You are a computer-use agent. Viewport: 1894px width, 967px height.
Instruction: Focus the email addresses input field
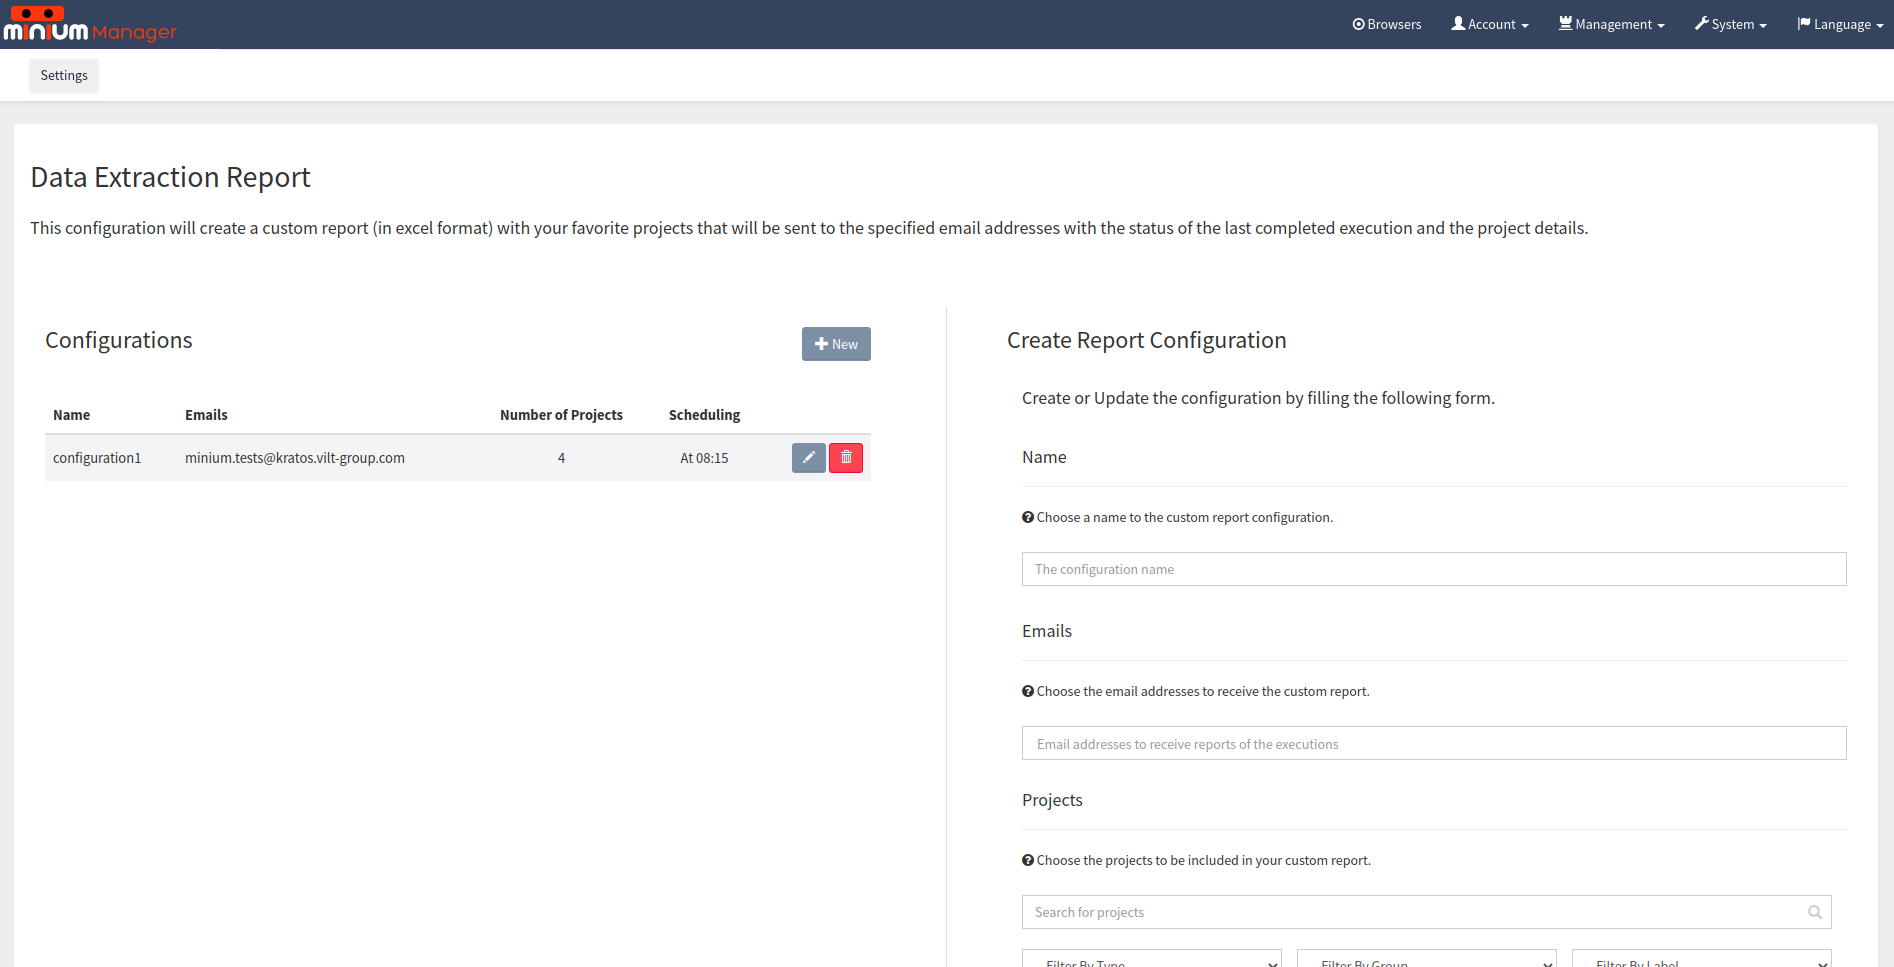[1434, 743]
